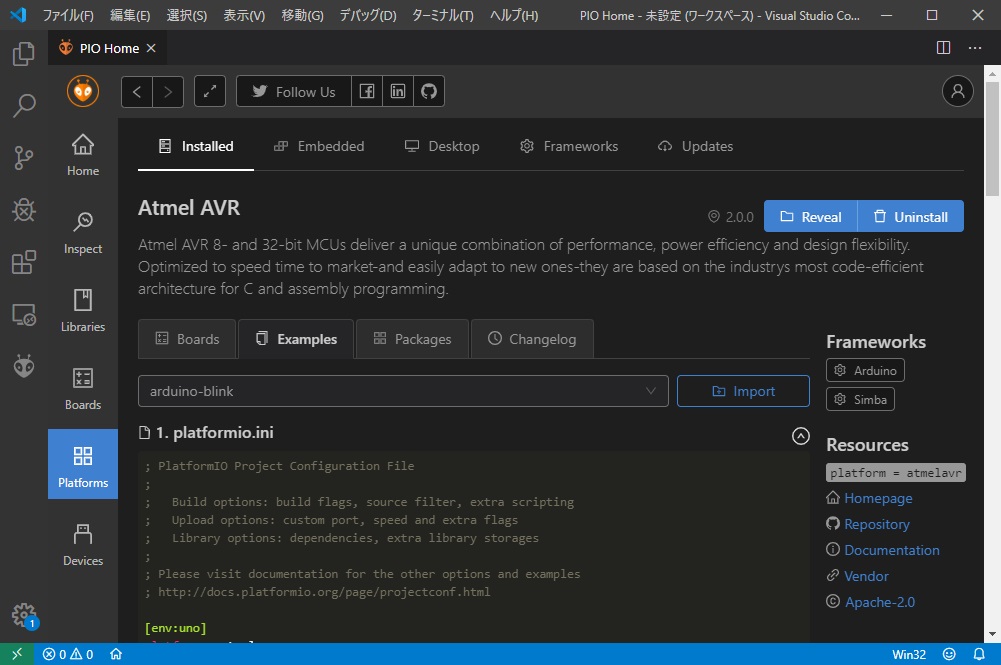
Task: Select Platforms in the PIO sidebar
Action: 83,464
